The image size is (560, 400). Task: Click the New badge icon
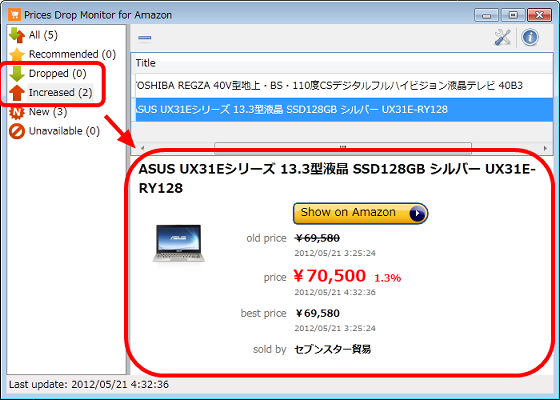coord(17,112)
